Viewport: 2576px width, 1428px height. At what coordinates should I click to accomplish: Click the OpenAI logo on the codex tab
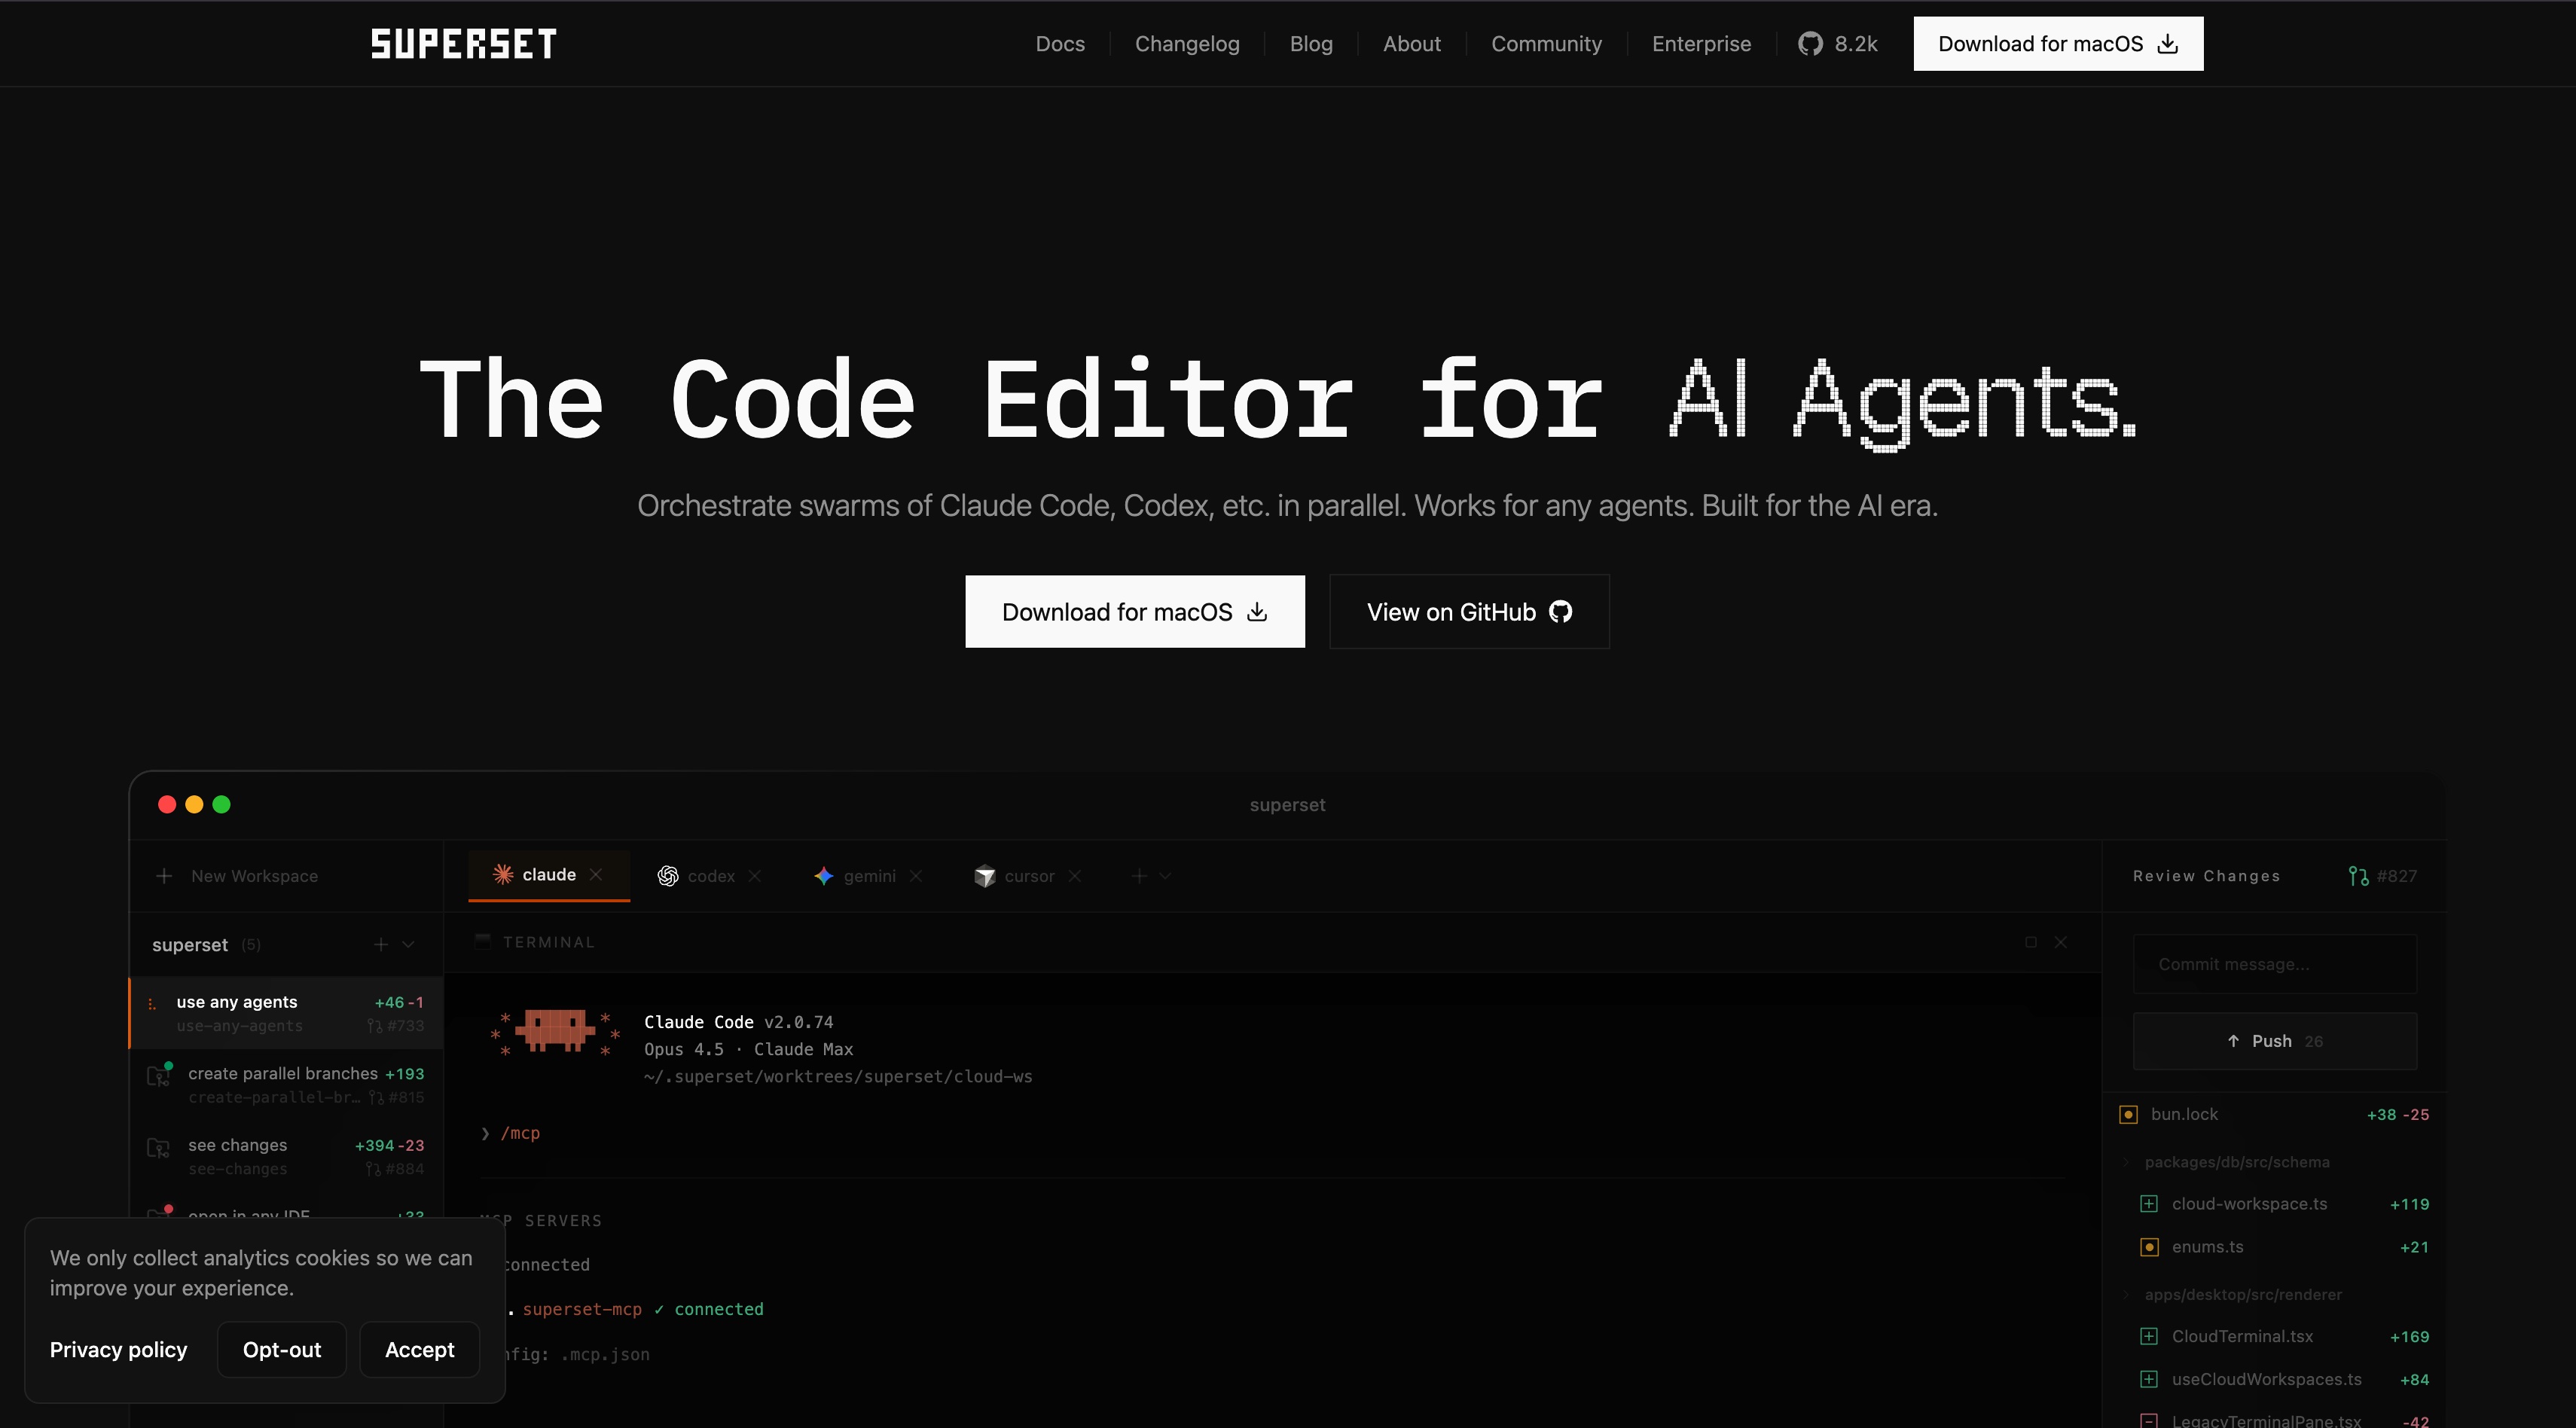click(668, 875)
